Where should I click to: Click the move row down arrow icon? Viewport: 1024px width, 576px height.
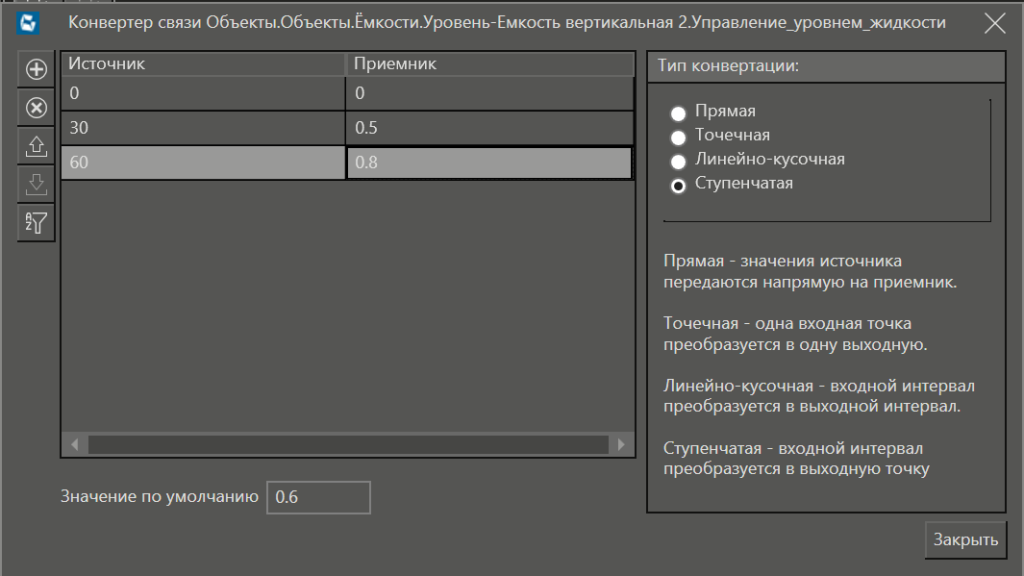(36, 184)
